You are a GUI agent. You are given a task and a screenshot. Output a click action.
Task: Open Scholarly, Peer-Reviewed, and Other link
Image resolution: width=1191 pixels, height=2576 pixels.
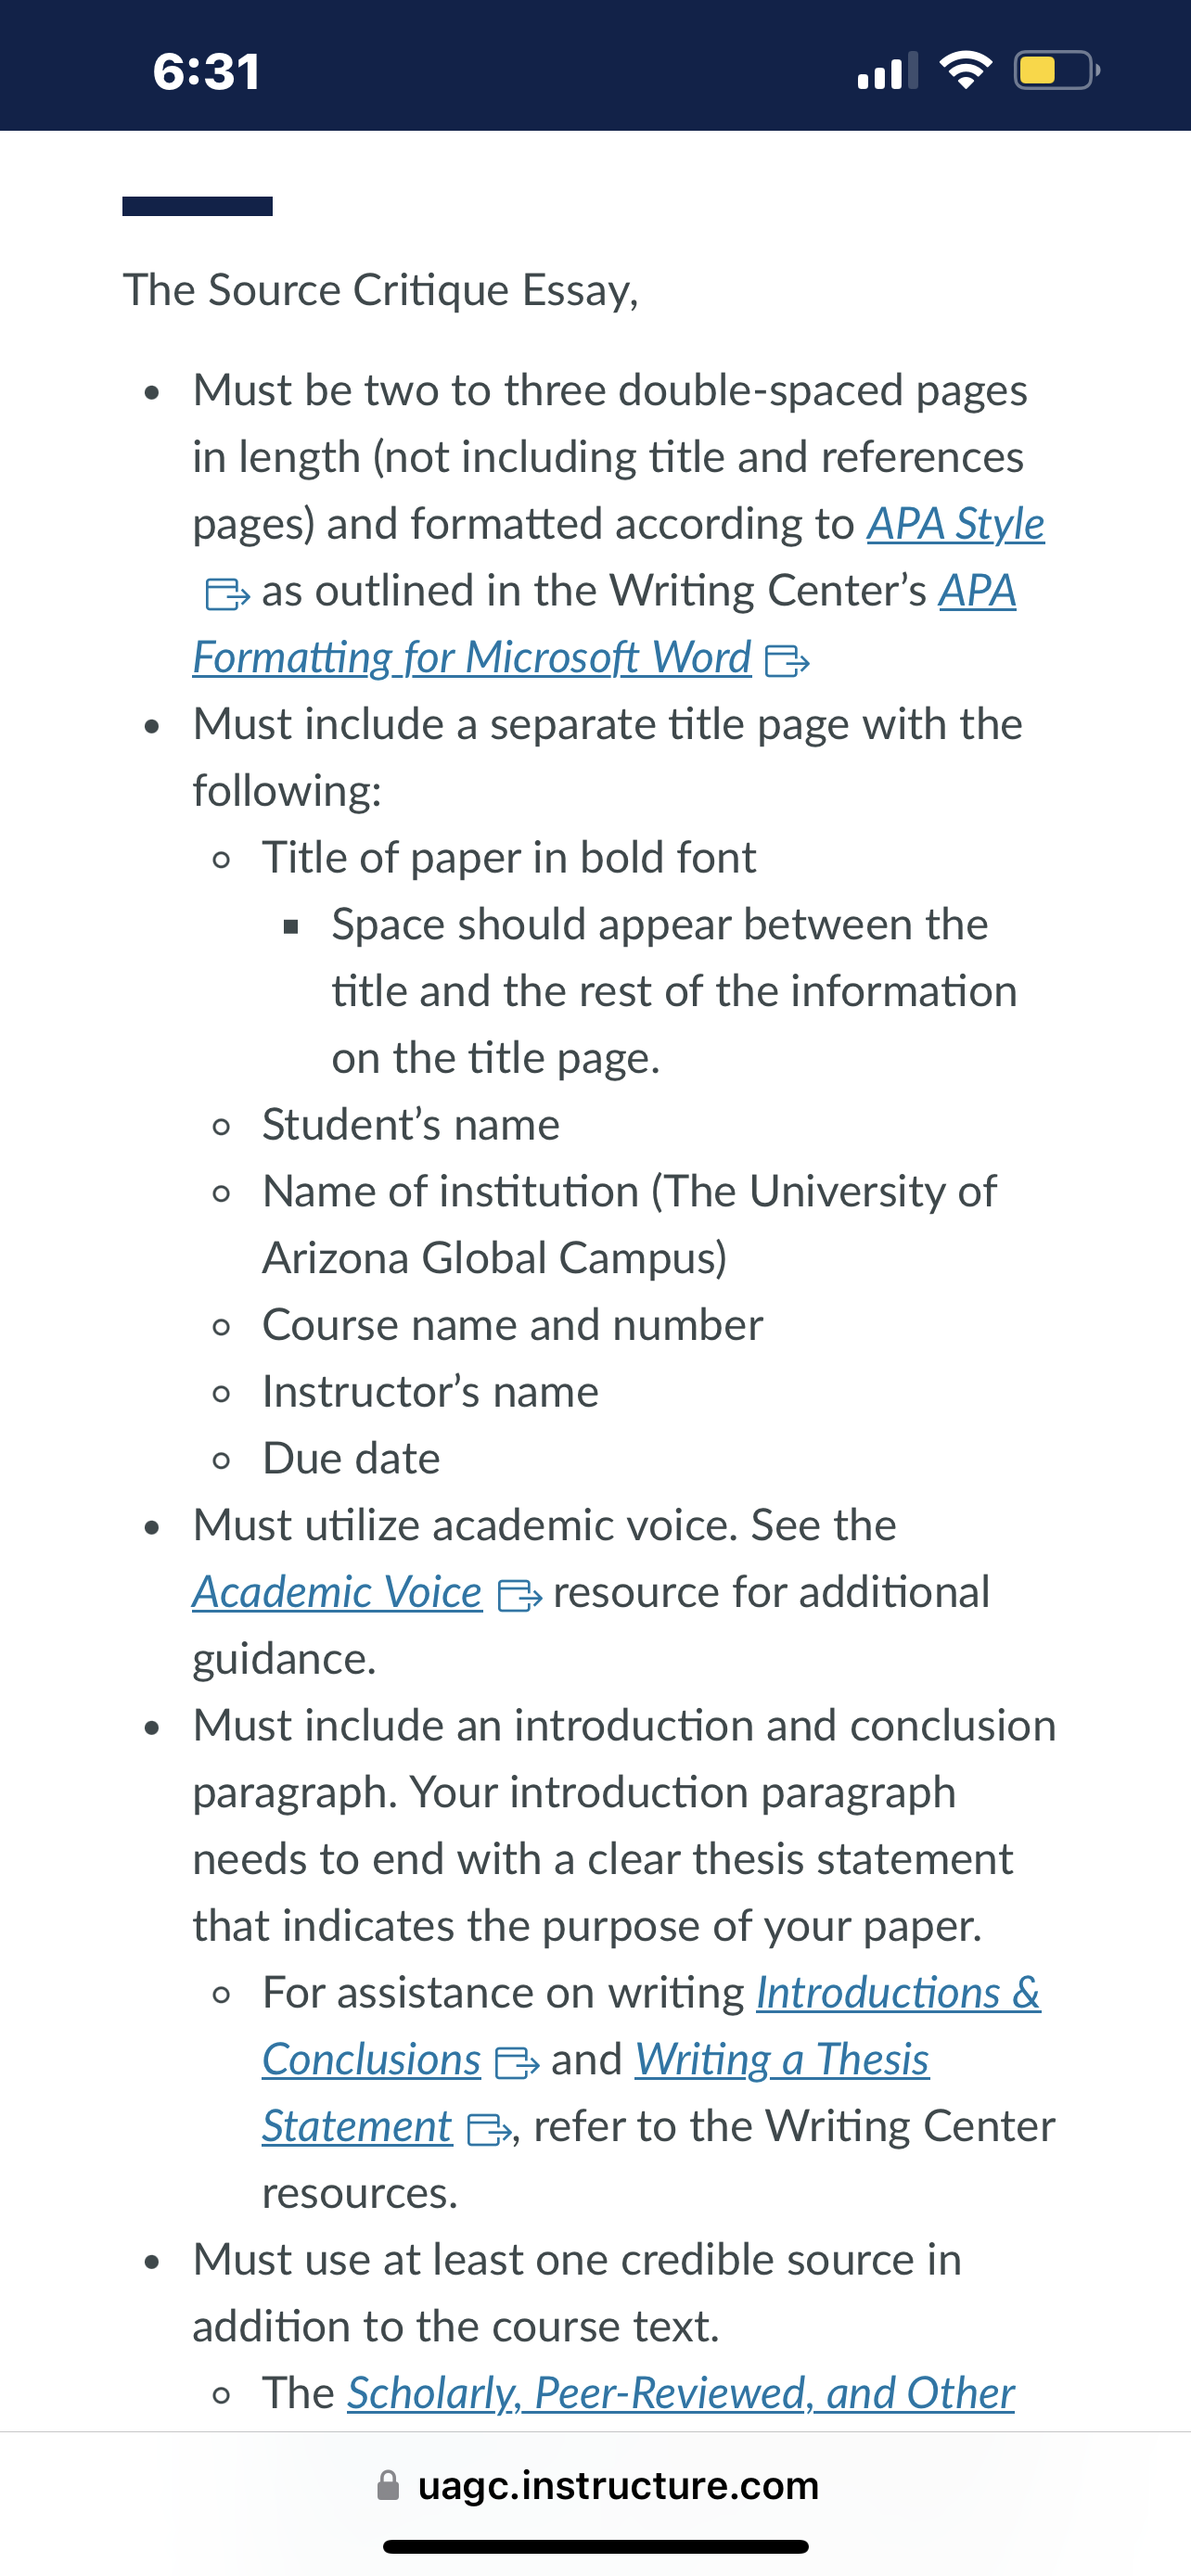point(681,2393)
